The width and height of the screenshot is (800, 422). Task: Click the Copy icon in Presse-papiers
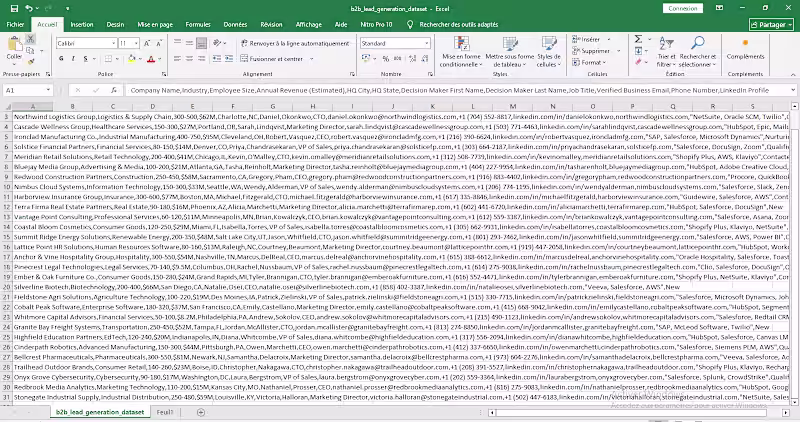[30, 51]
